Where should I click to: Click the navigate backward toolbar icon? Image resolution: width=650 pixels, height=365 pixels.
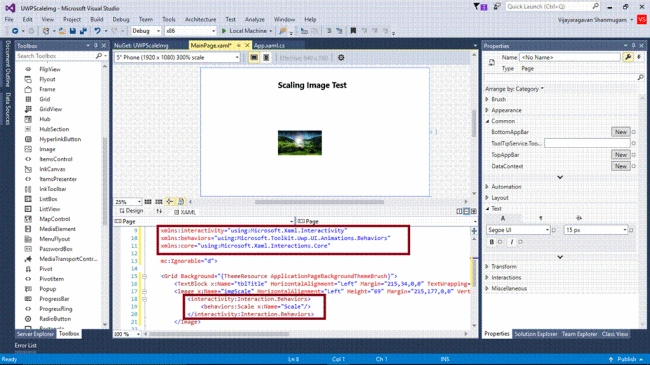pos(15,31)
